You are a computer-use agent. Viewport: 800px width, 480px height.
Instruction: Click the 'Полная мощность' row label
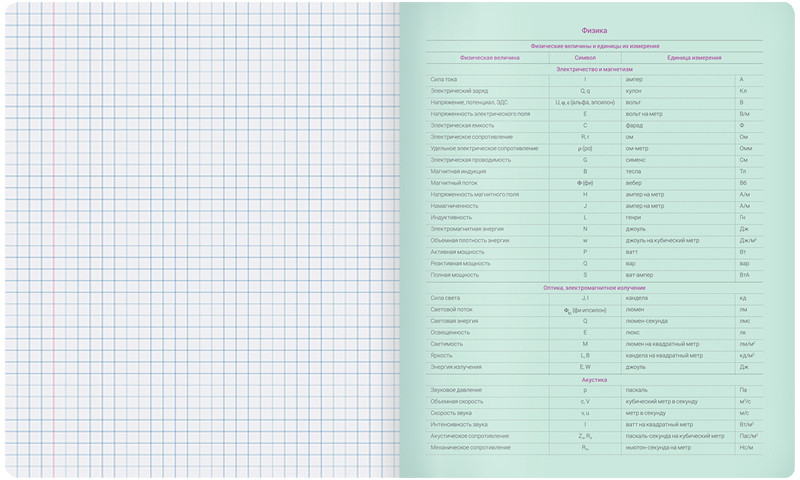coord(455,275)
